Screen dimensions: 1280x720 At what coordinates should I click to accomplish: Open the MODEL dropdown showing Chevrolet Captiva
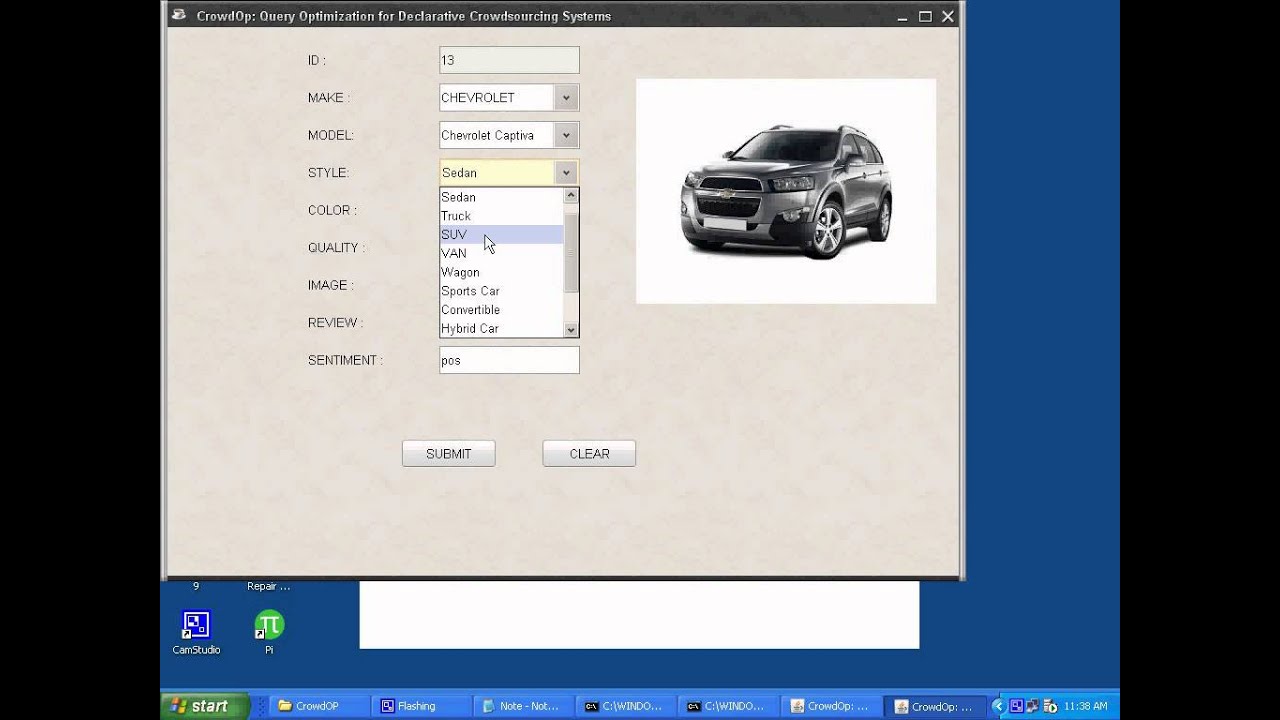coord(509,135)
